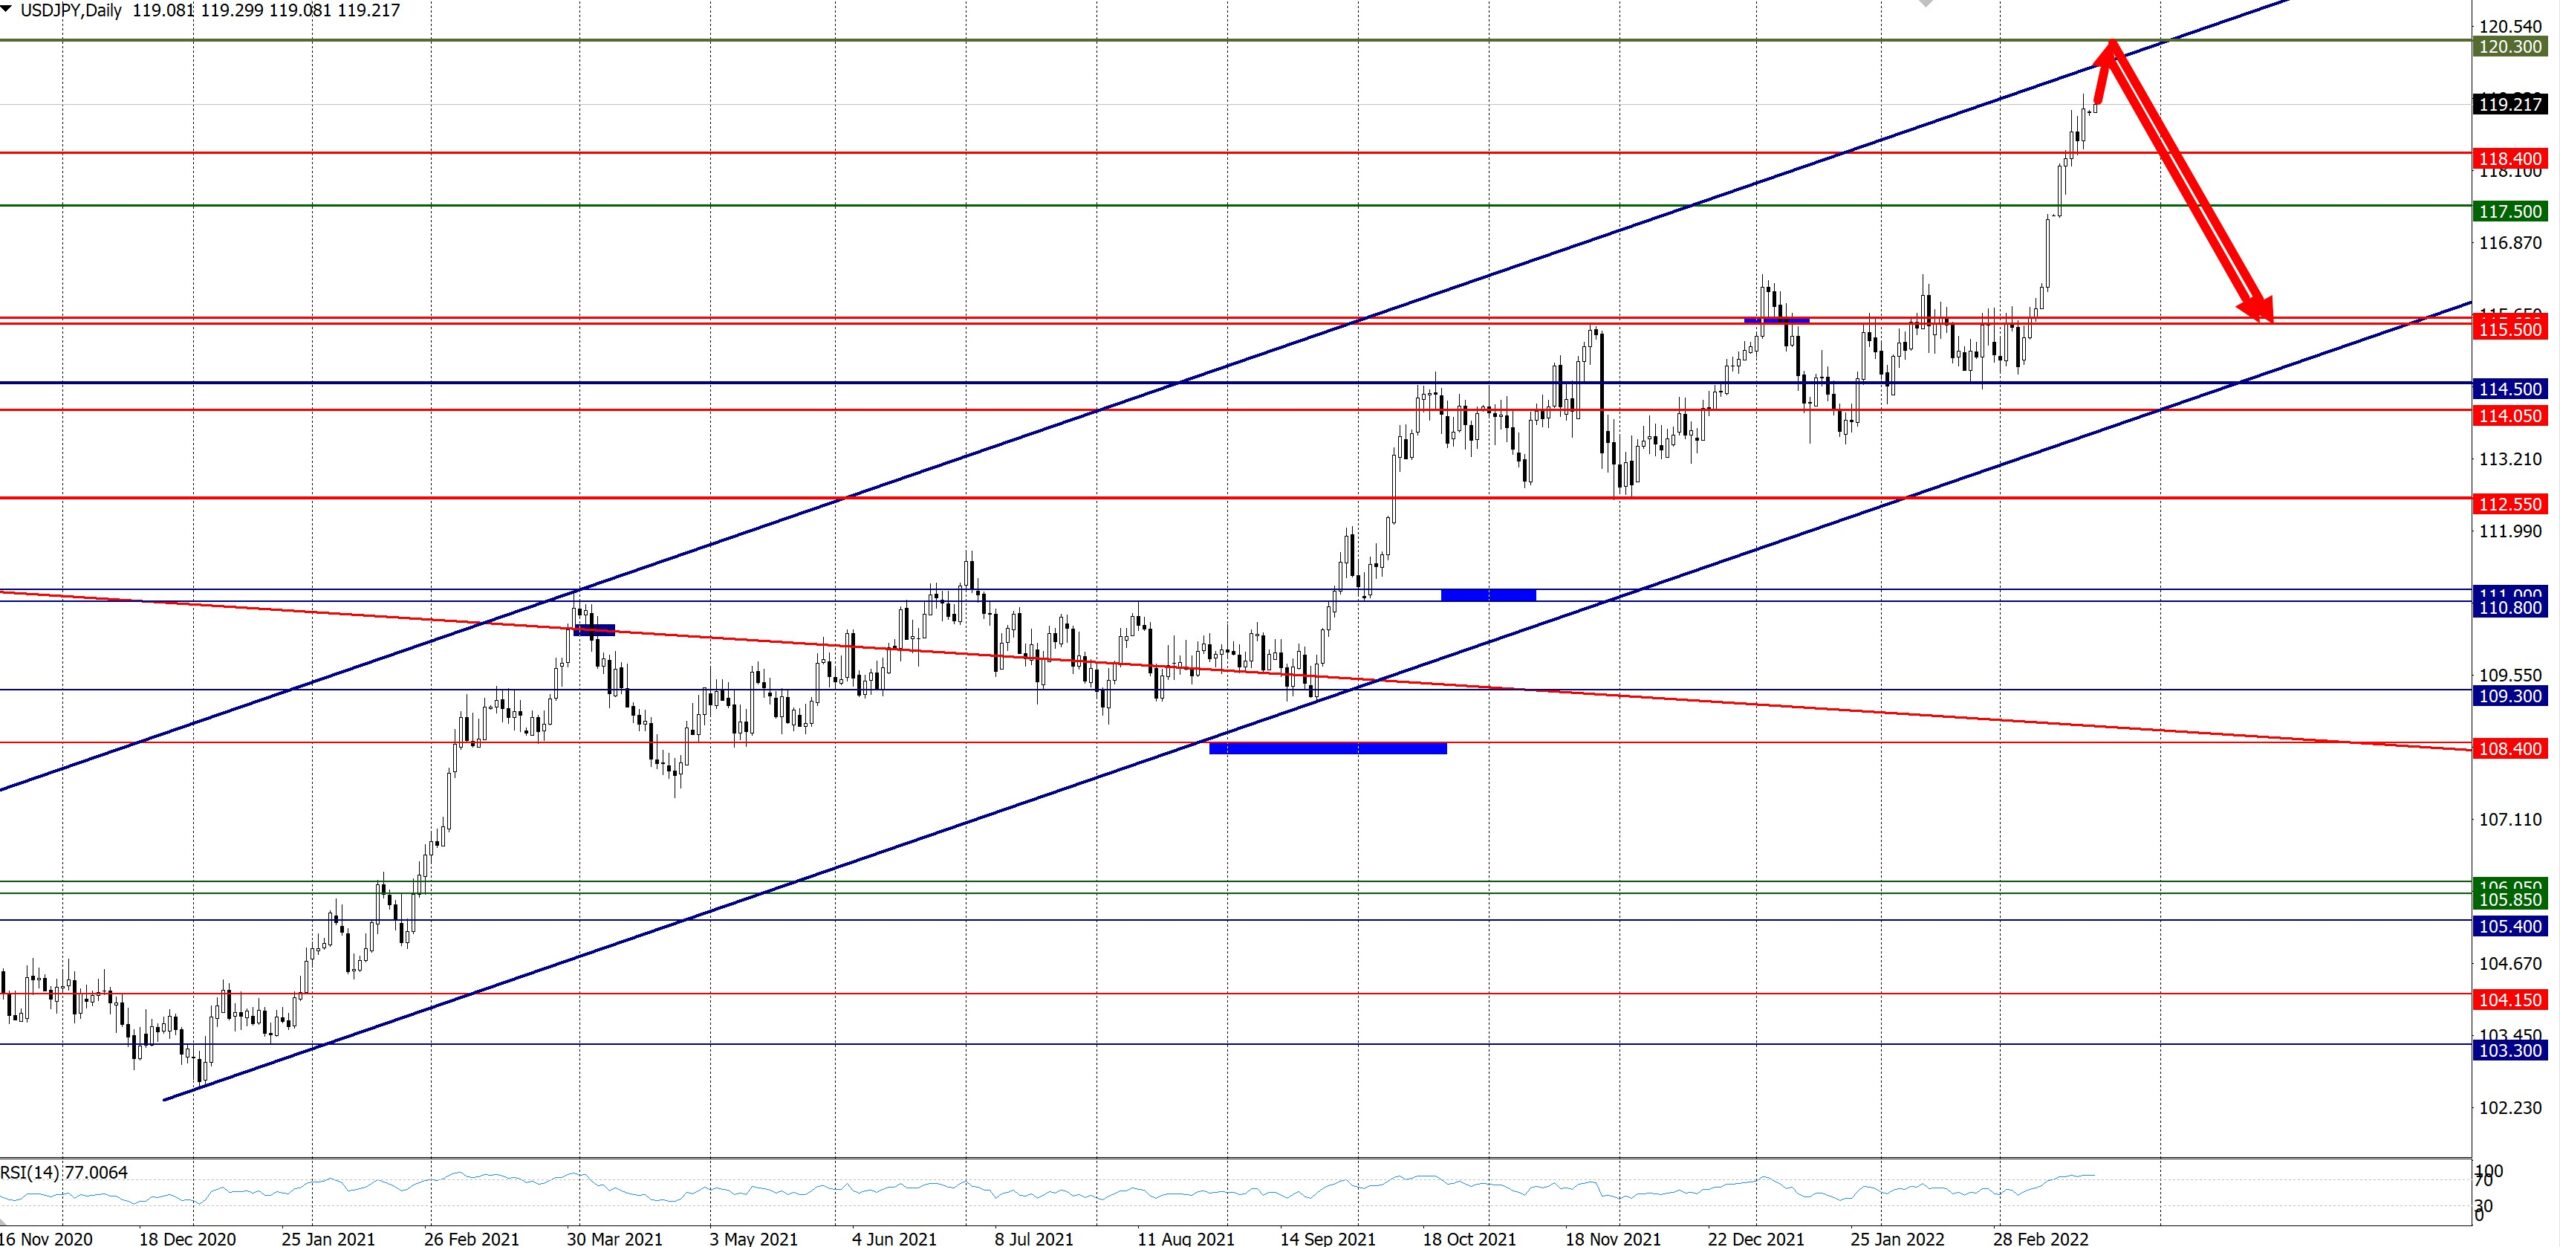The height and width of the screenshot is (1247, 2560).
Task: Click the navy 114.500 level label
Action: coord(2510,389)
